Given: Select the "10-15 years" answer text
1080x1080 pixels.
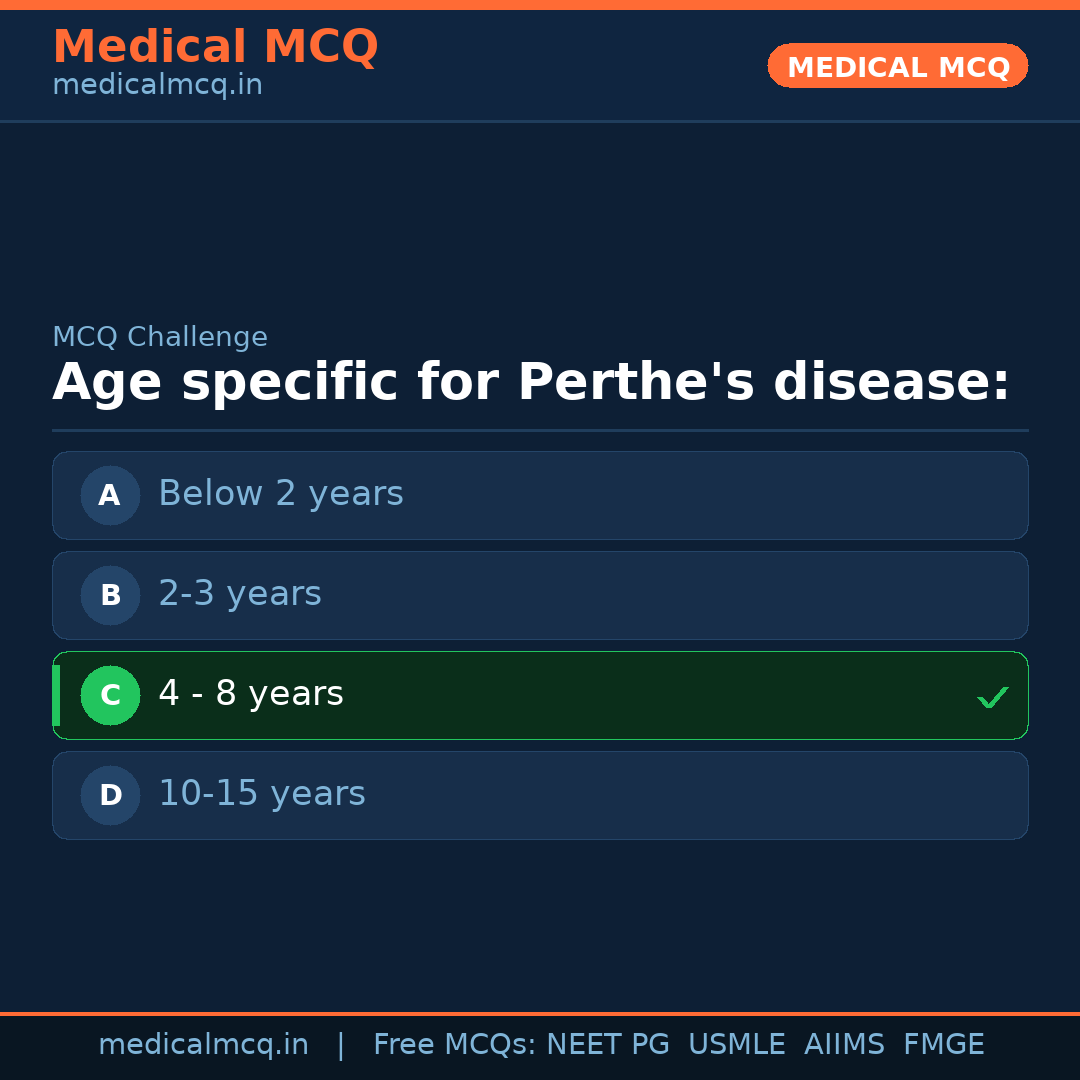Looking at the screenshot, I should click(262, 794).
